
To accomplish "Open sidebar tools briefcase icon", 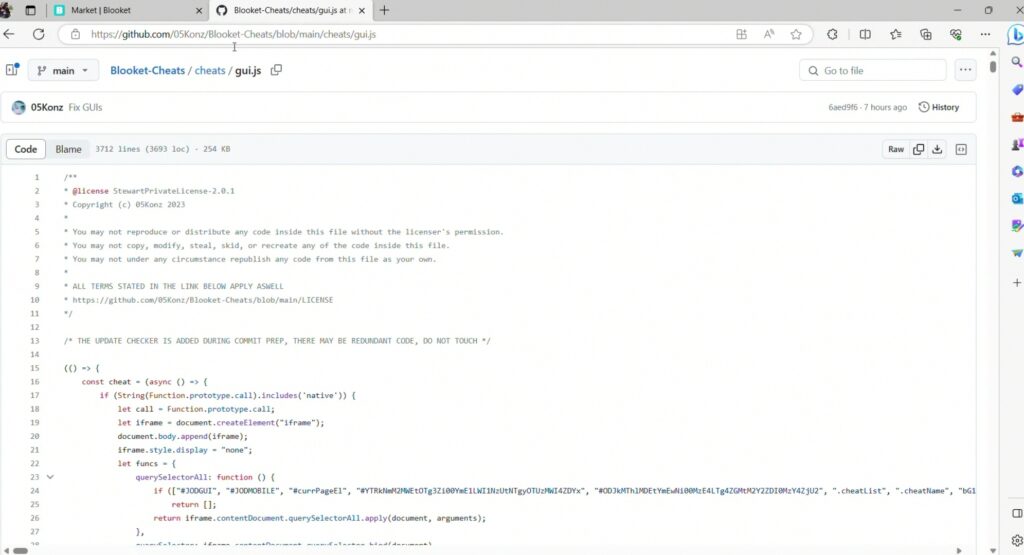I will [1016, 118].
